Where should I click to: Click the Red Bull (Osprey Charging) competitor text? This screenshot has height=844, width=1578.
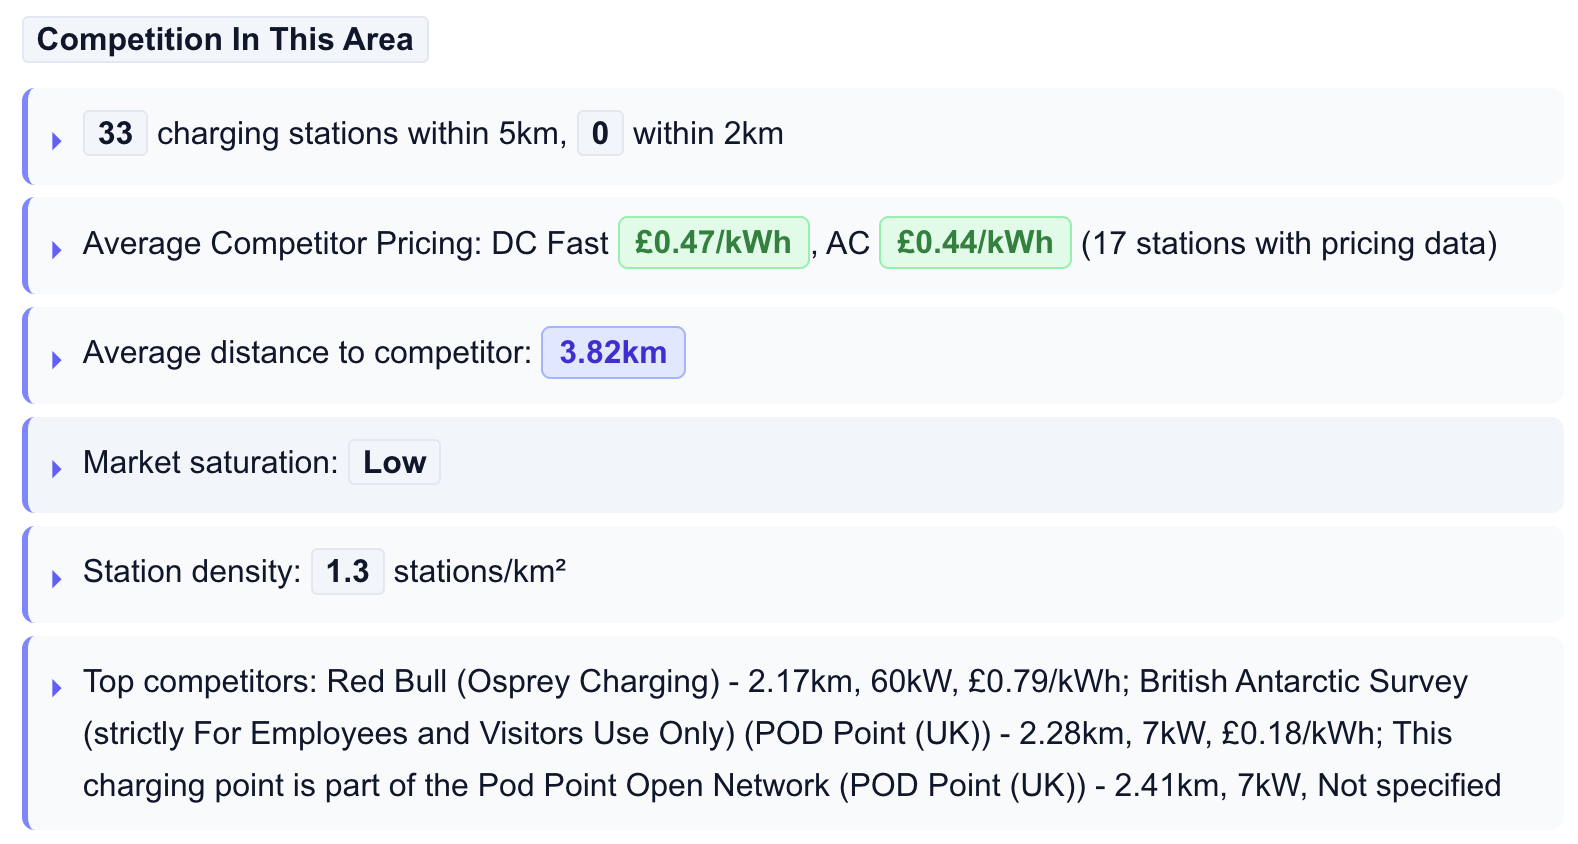click(x=523, y=682)
